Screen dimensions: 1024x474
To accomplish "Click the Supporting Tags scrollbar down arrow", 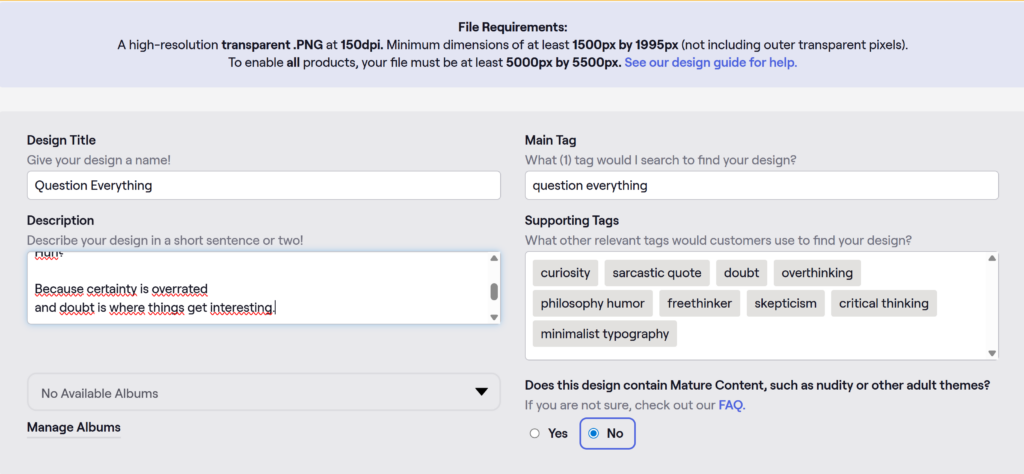I will tap(992, 353).
